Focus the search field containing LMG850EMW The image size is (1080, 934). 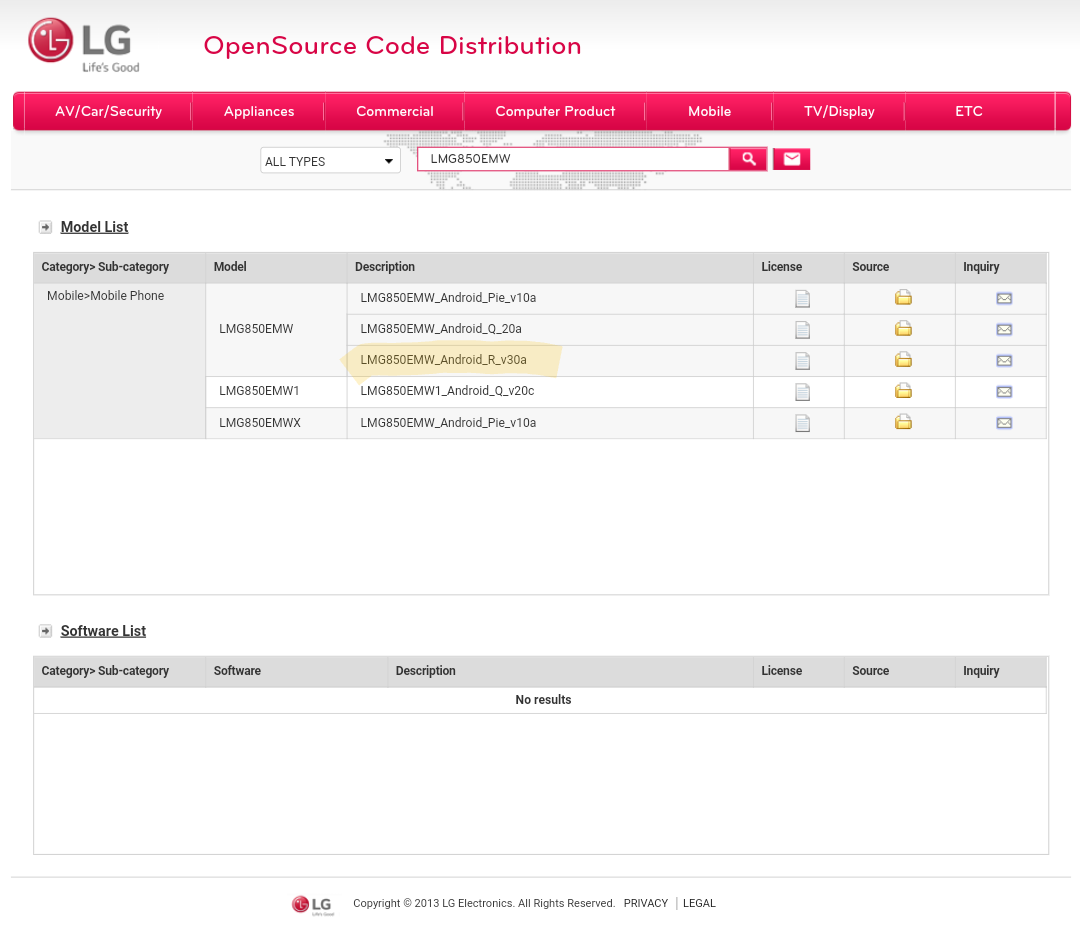[x=573, y=159]
